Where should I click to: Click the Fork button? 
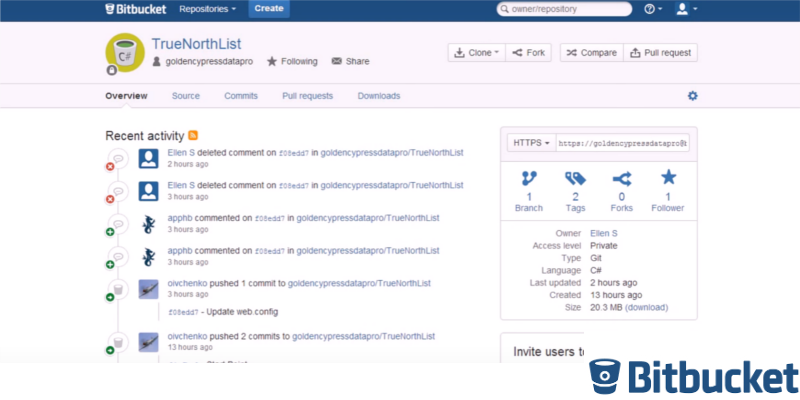[528, 53]
